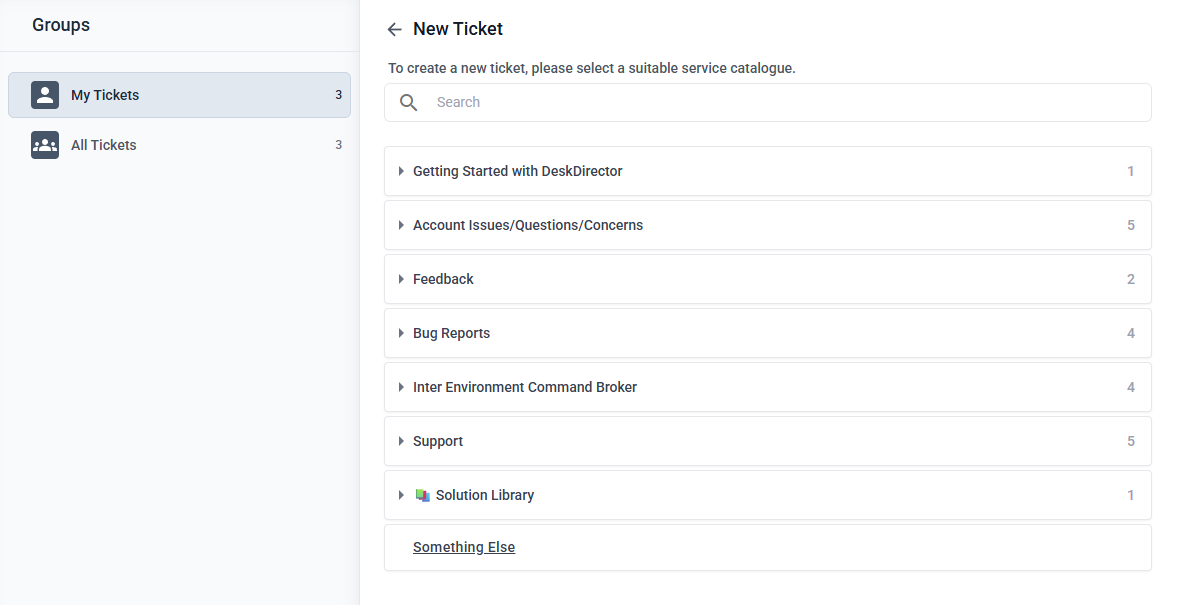Open the Feedback catalogue label
1203x605 pixels.
(x=443, y=279)
